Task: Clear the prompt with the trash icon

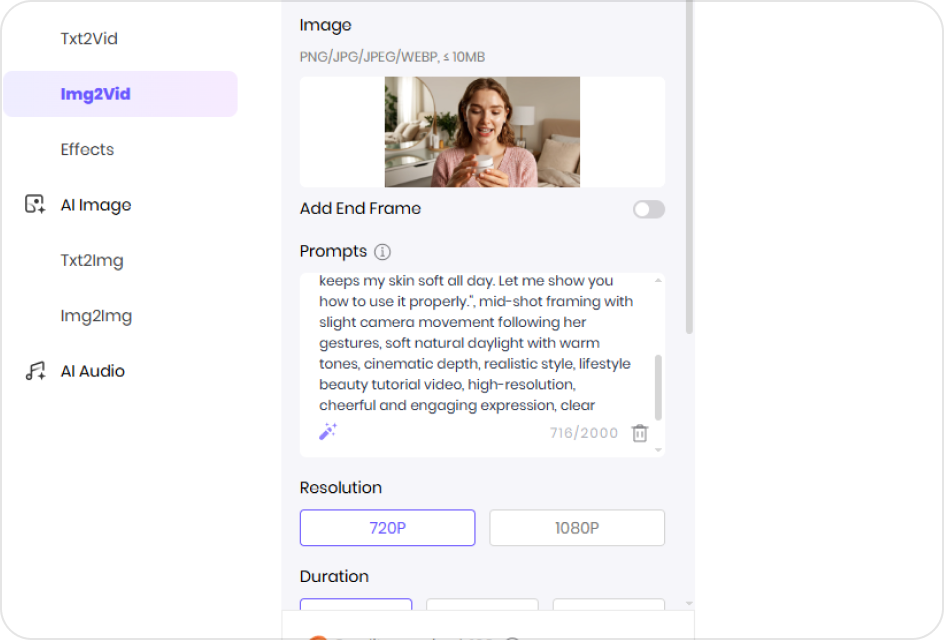Action: coord(639,433)
